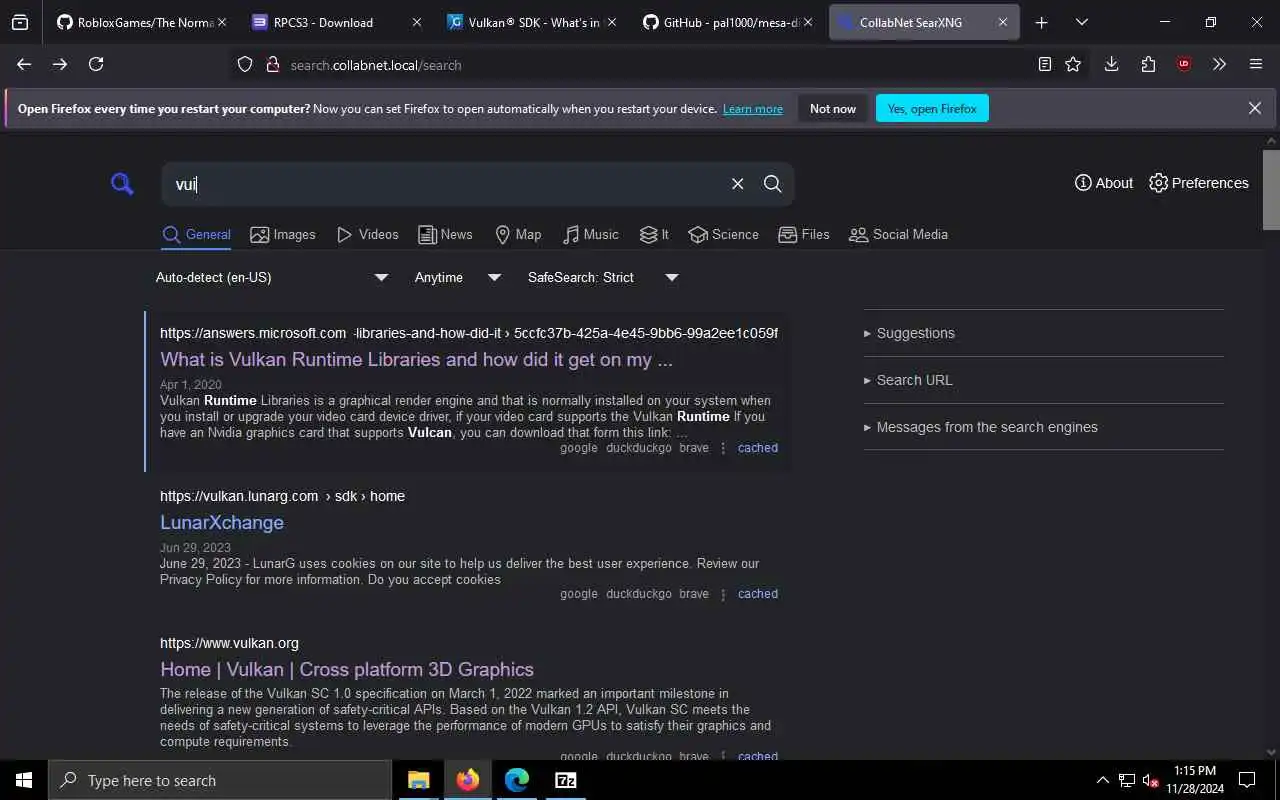
Task: Submit search with magnifier button
Action: (x=772, y=183)
